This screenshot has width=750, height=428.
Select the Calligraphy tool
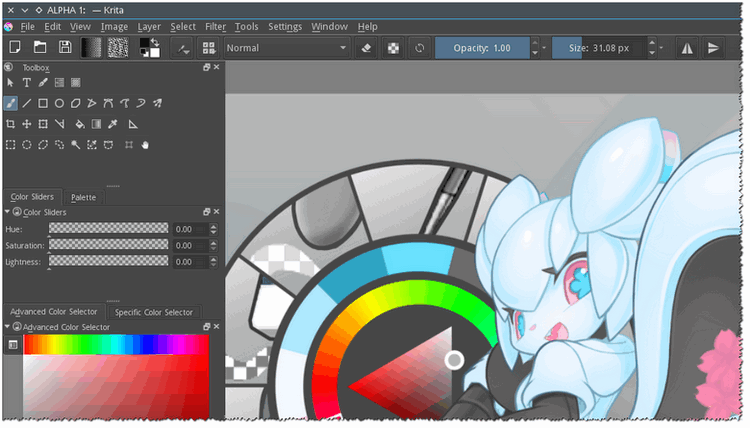43,83
